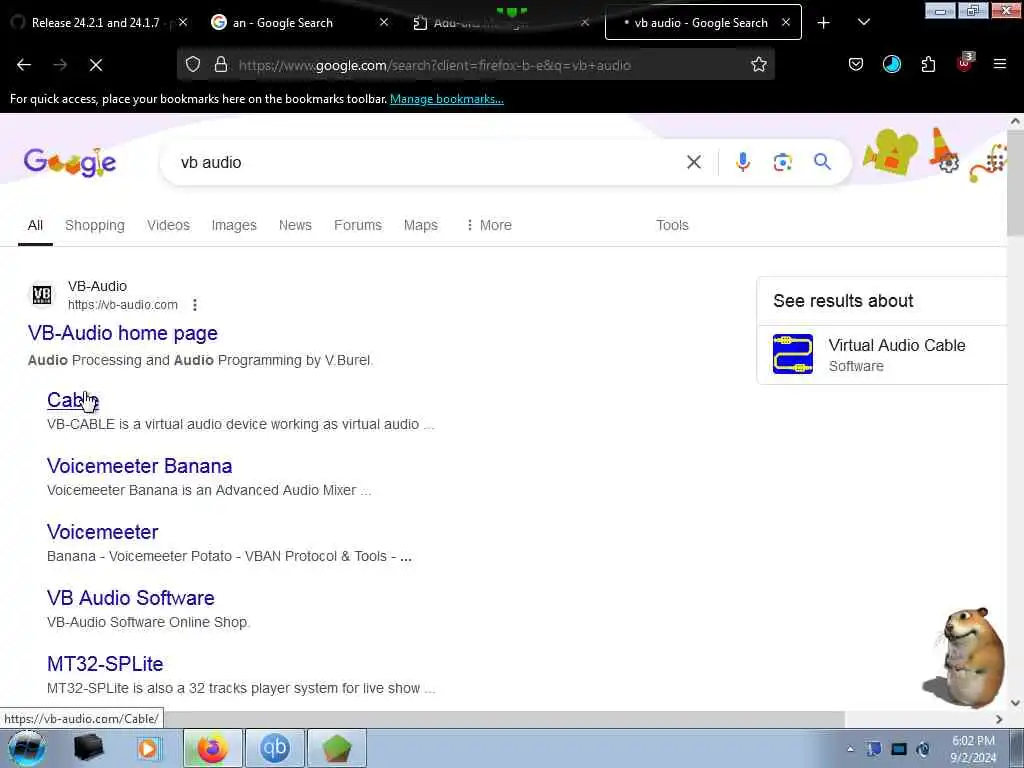Click the vertical page scrollbar thumb
Viewport: 1024px width, 768px height.
(x=1015, y=183)
